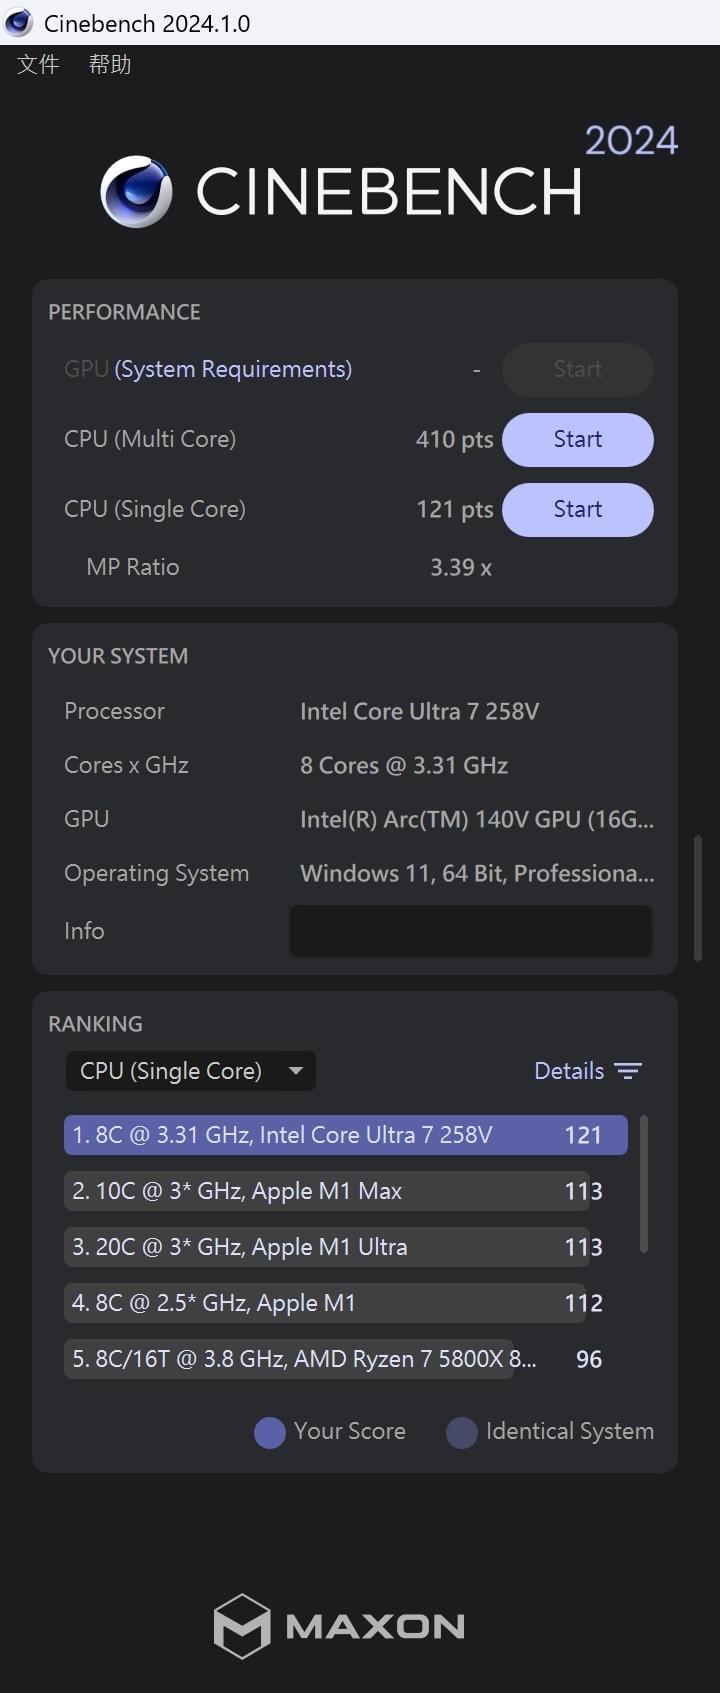Viewport: 720px width, 1693px height.
Task: Select the Intel Core Ultra 7 258V ranking entry
Action: click(345, 1135)
